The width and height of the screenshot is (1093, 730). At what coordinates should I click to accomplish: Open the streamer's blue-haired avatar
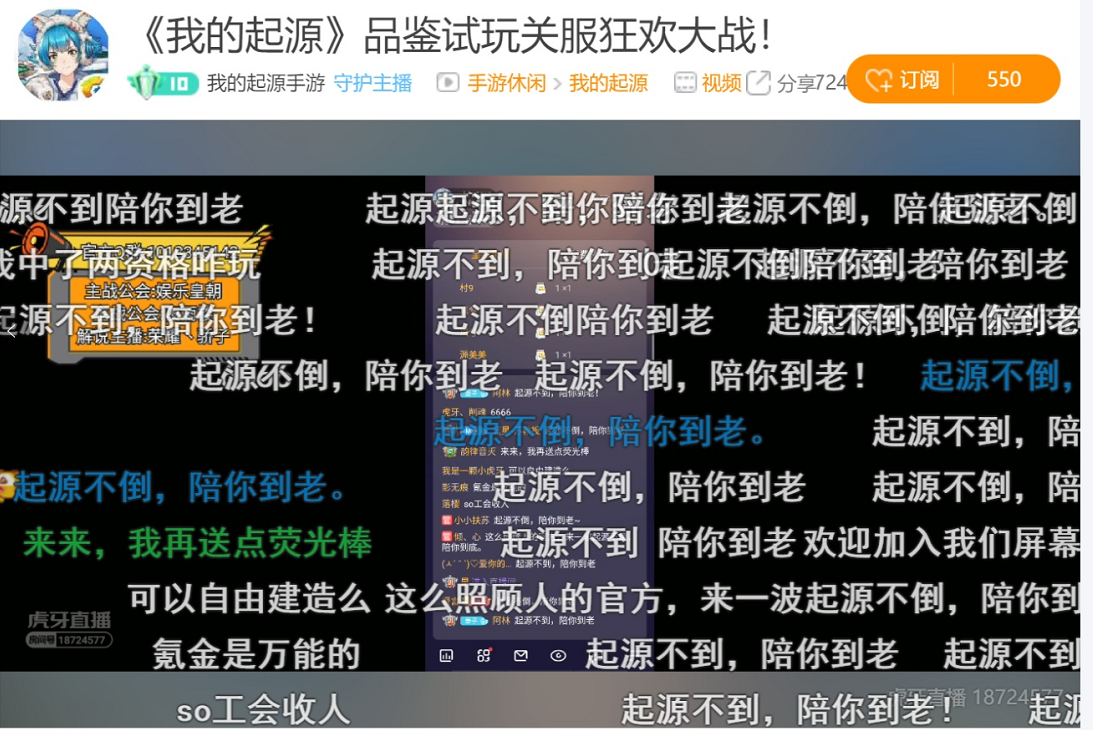pos(63,56)
